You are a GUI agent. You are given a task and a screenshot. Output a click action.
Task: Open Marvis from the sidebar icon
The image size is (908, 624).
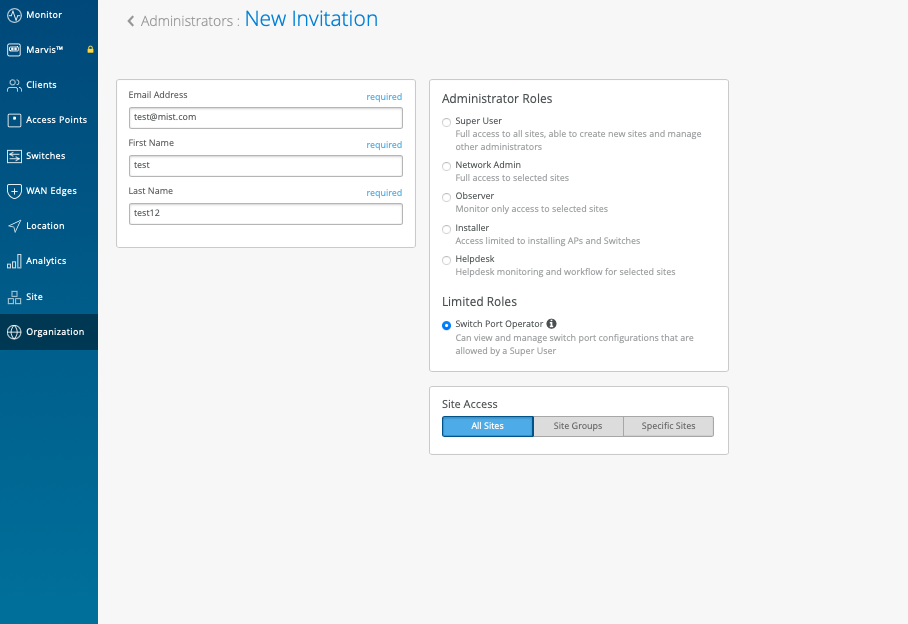[14, 49]
